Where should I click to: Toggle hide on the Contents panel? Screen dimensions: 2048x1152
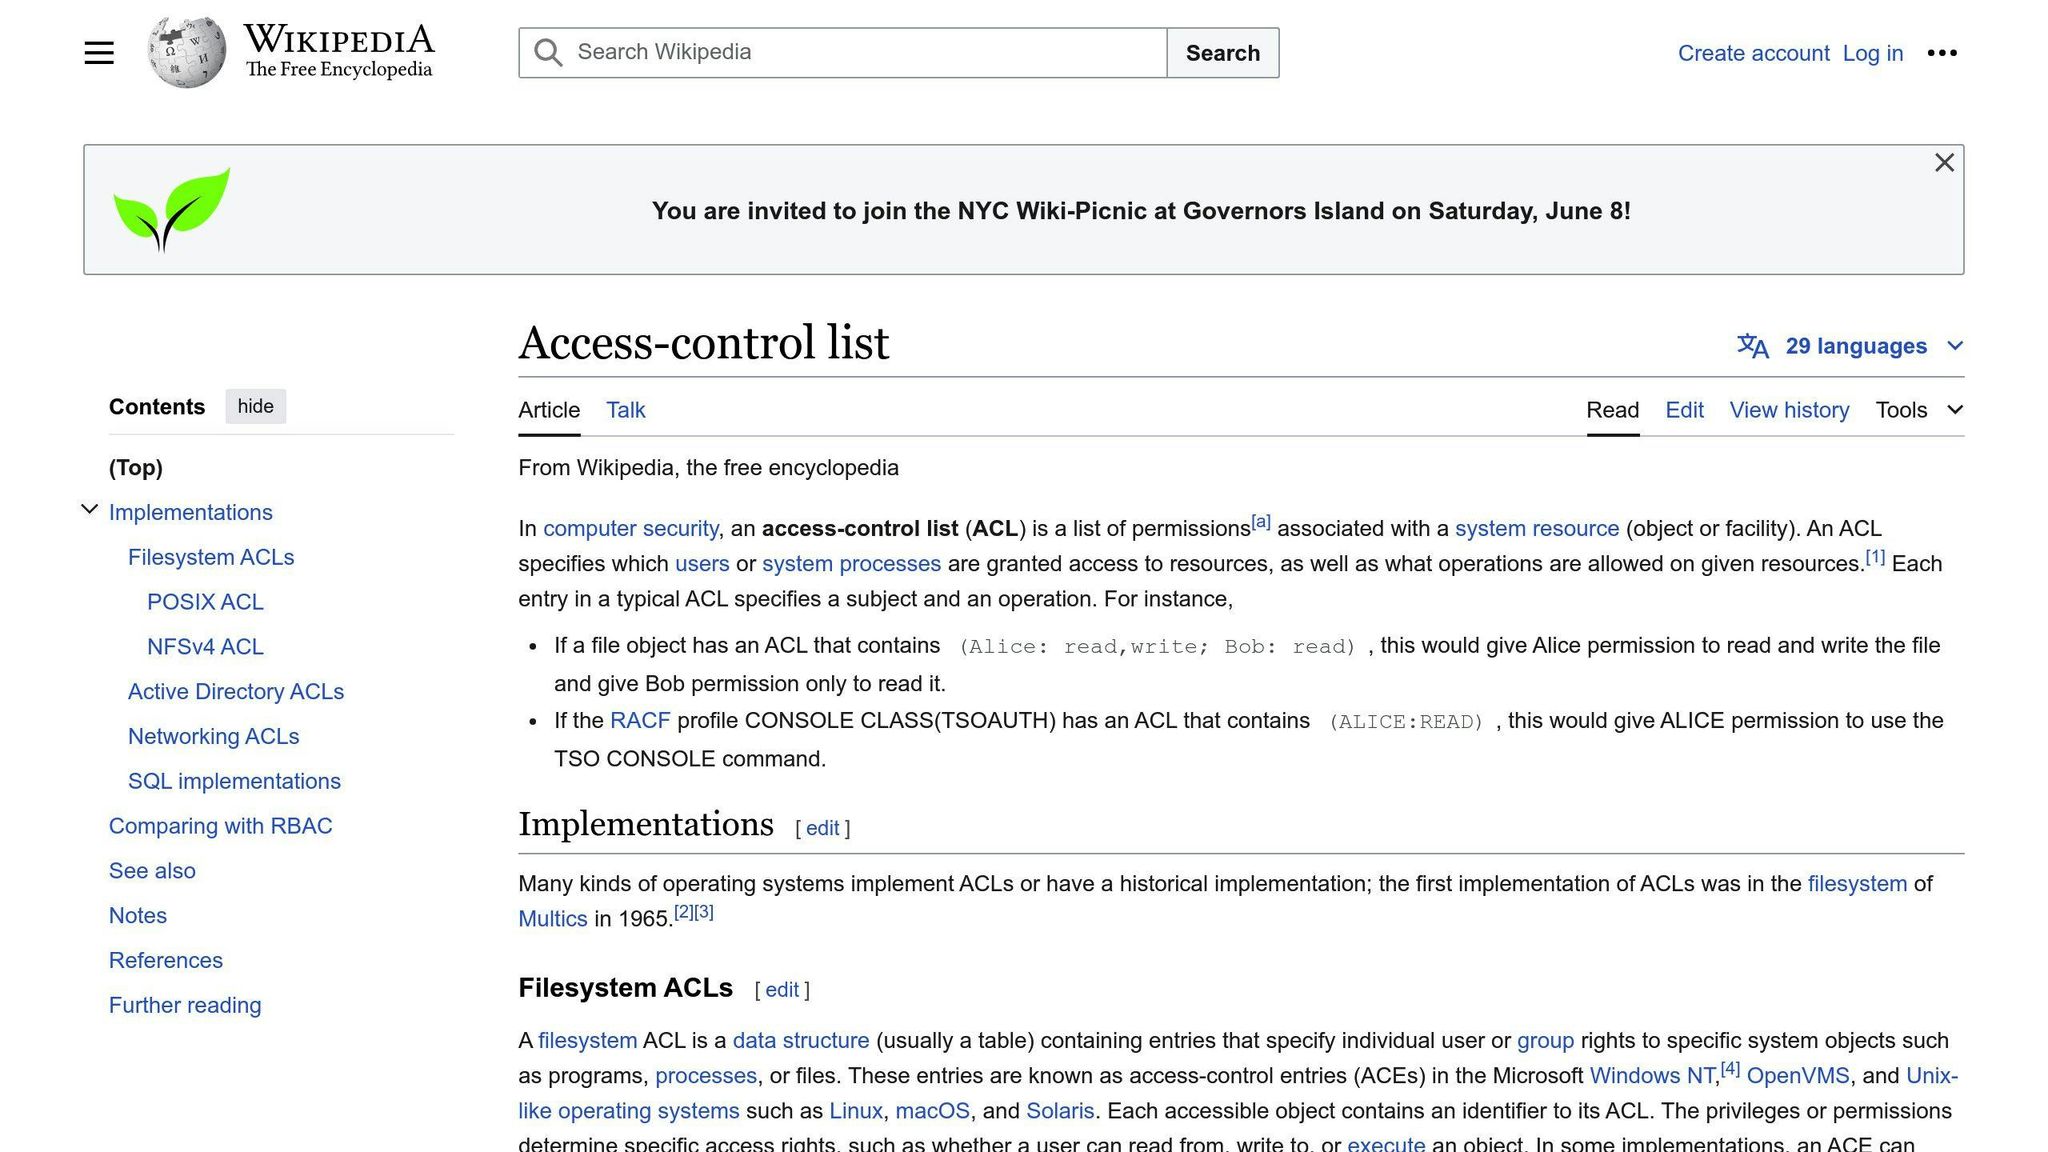tap(255, 406)
